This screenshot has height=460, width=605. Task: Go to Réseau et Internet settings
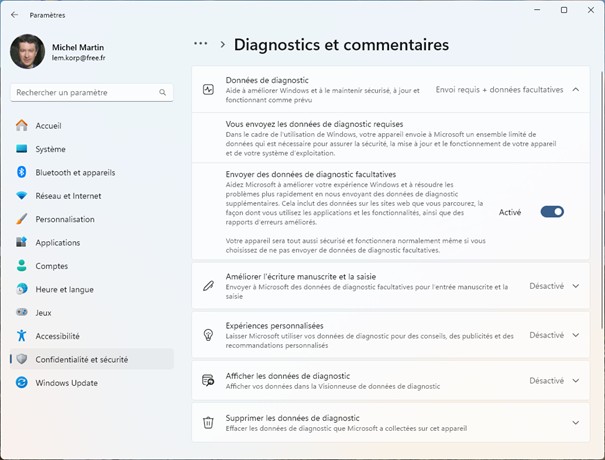[x=68, y=196]
